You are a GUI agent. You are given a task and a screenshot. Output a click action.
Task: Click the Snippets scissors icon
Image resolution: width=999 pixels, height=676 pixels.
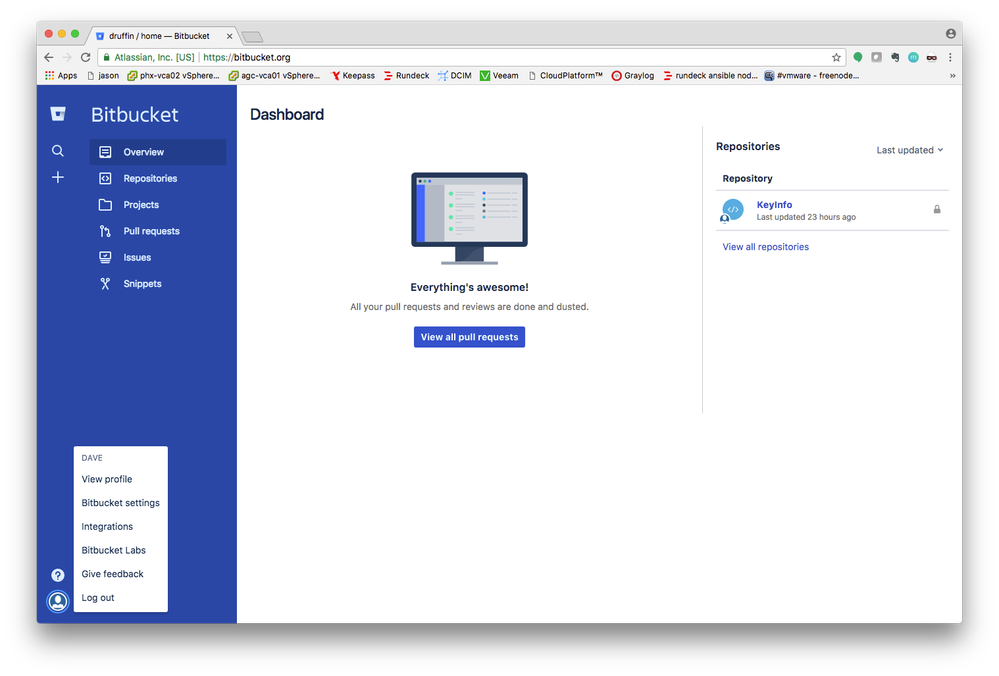[105, 284]
